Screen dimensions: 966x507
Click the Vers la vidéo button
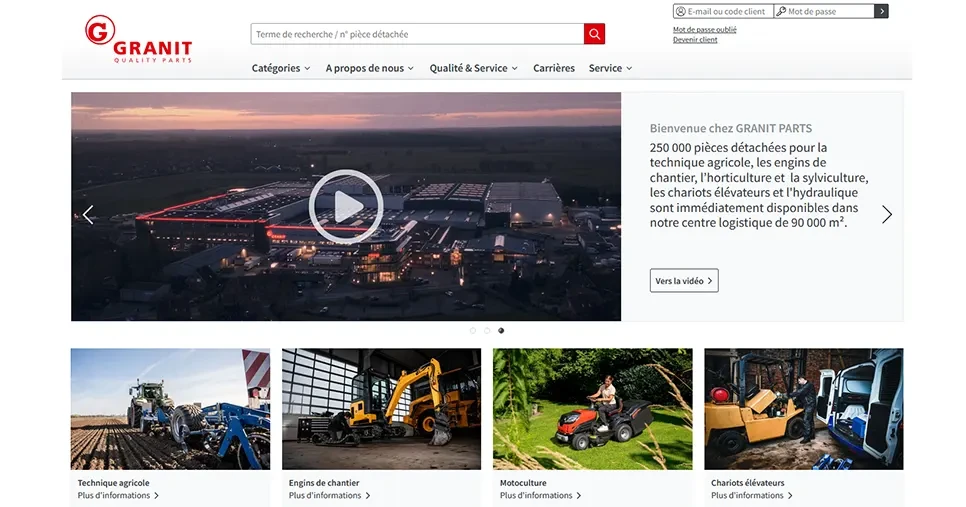684,281
